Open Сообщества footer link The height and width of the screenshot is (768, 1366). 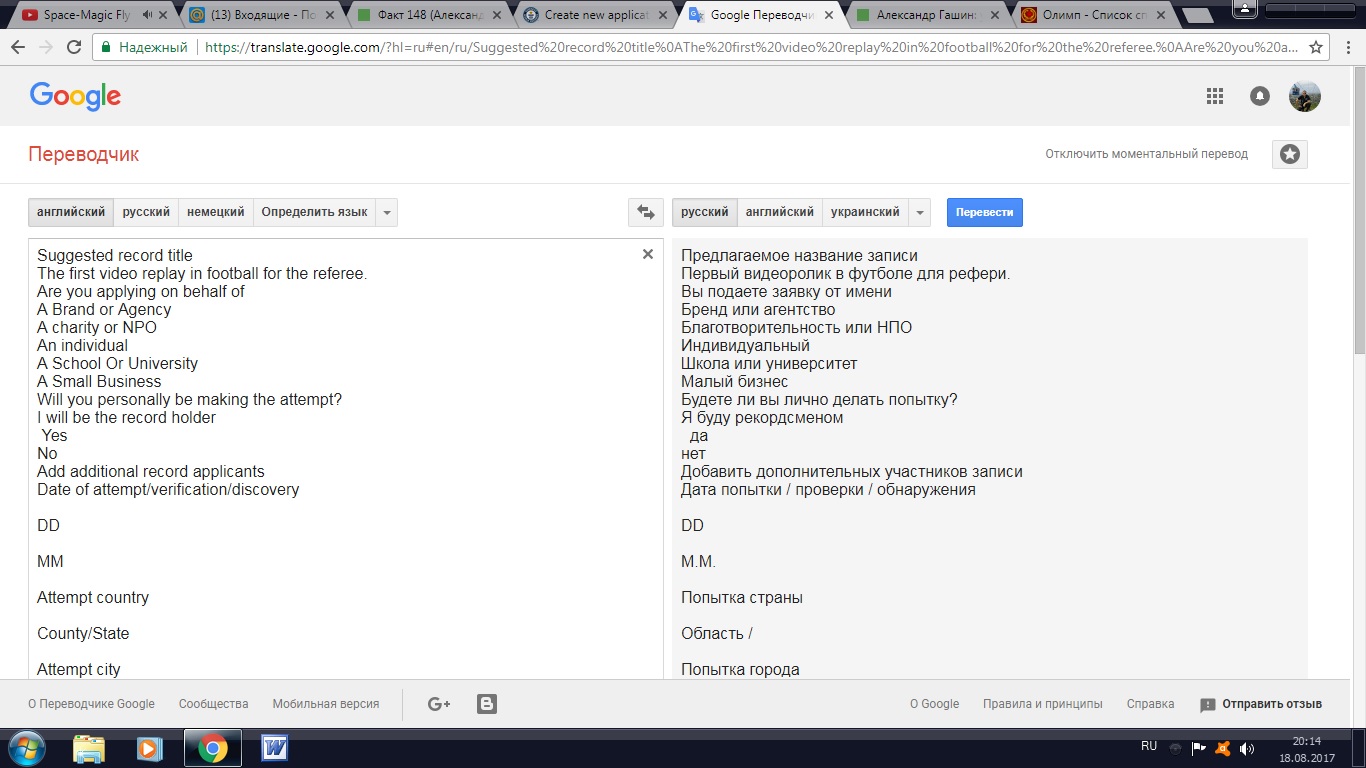[x=214, y=704]
